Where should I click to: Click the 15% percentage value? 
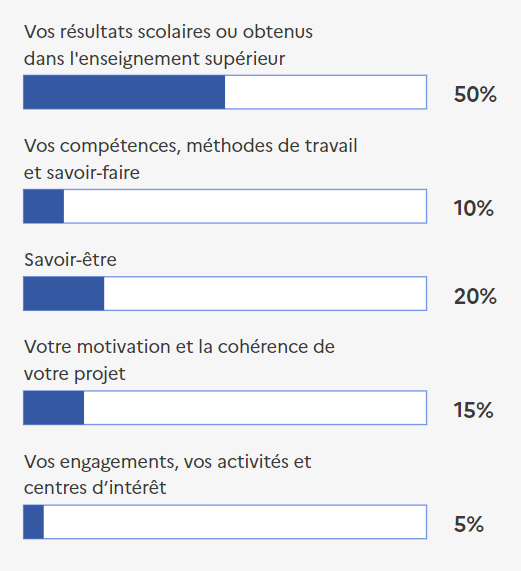click(474, 410)
